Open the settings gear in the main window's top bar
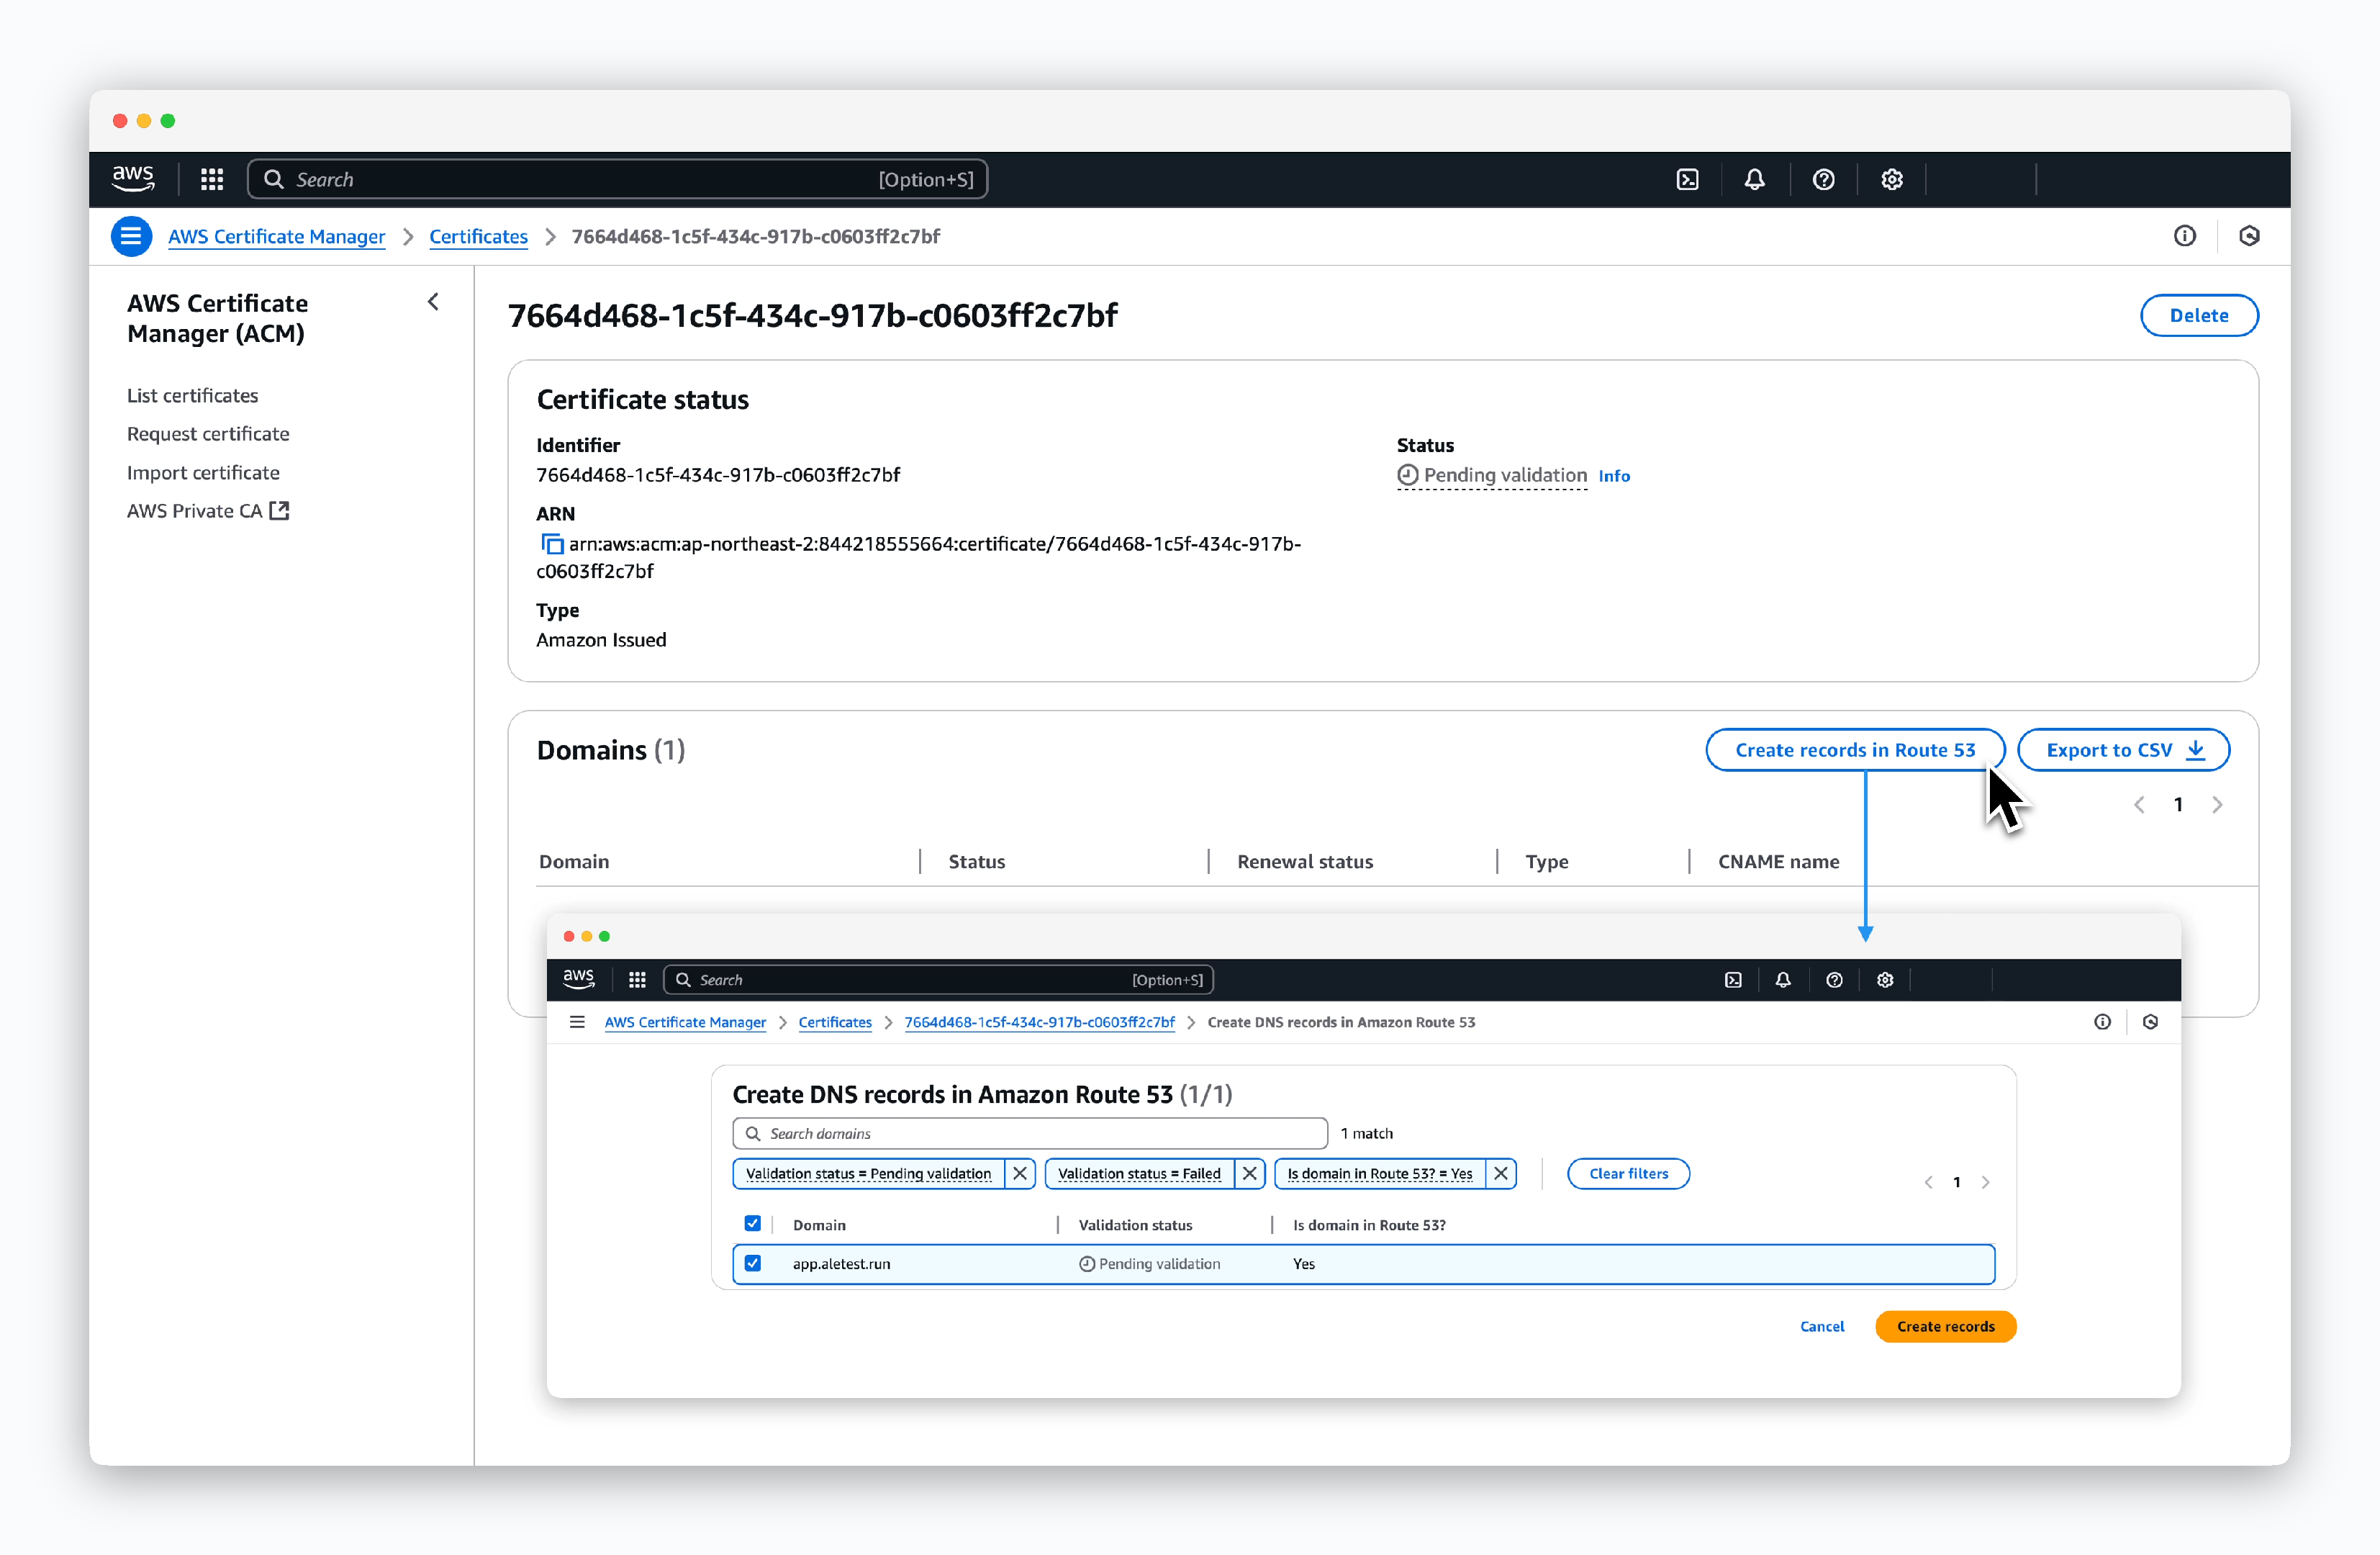This screenshot has width=2380, height=1555. [x=1891, y=179]
